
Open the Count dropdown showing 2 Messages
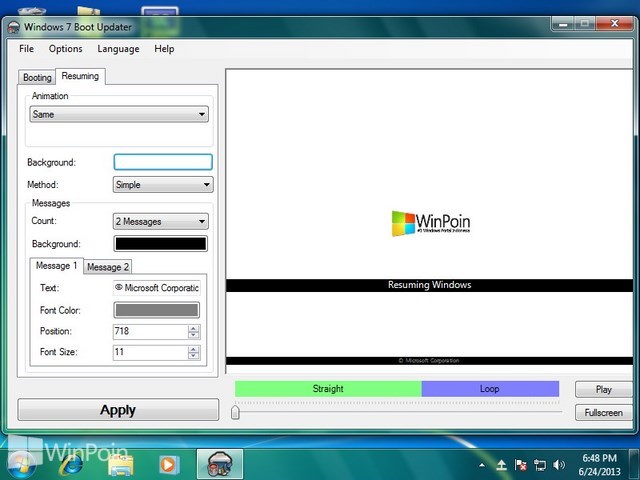(160, 221)
